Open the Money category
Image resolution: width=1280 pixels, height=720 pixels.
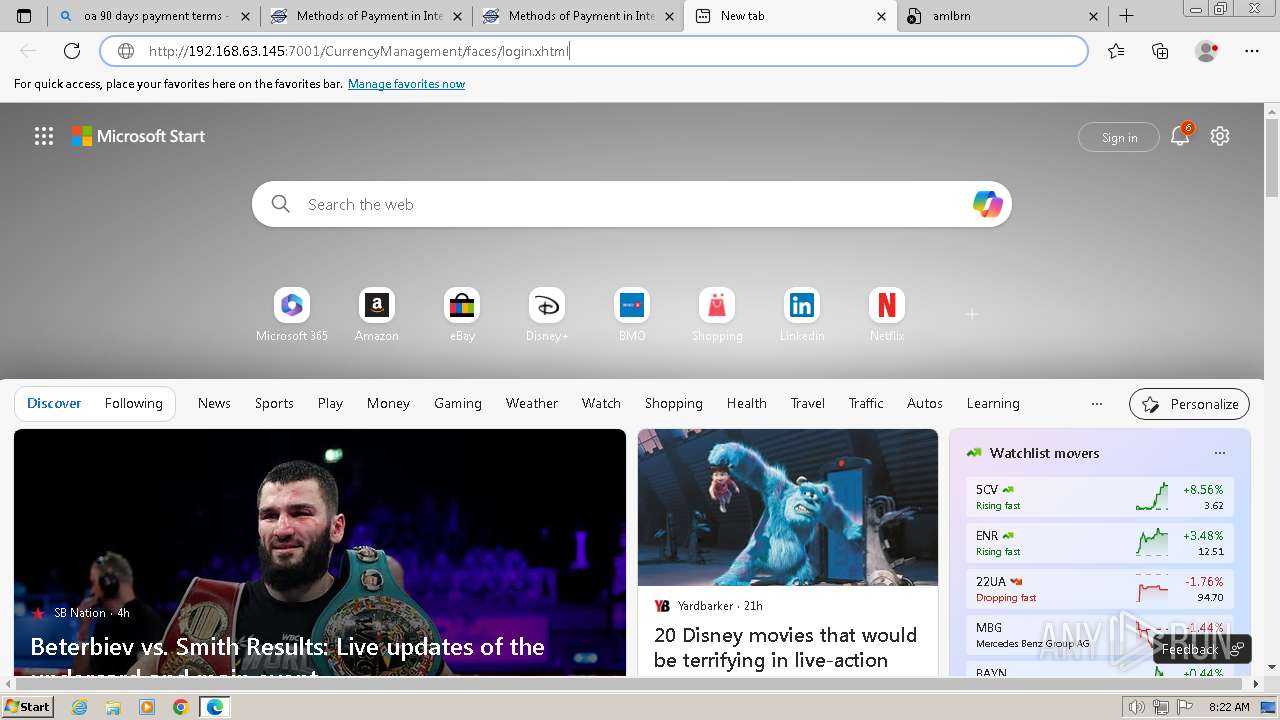[388, 403]
